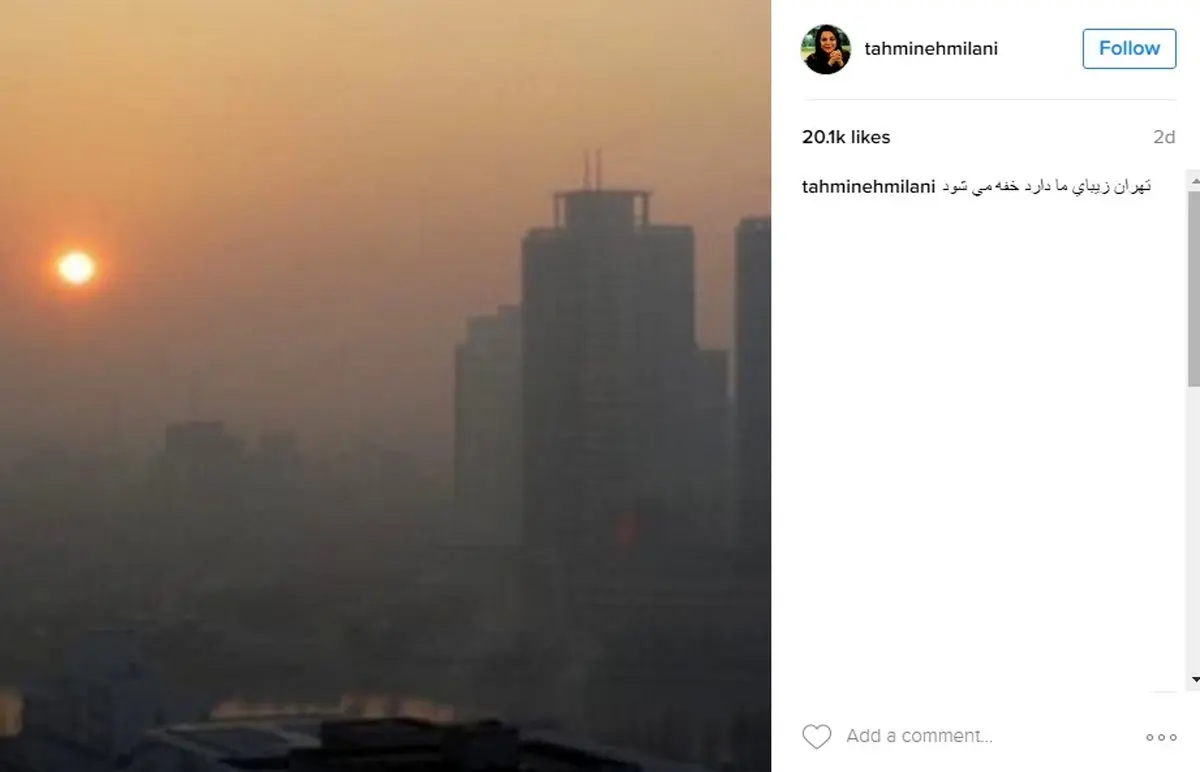View the 20.1k likes list
This screenshot has width=1200, height=772.
846,137
